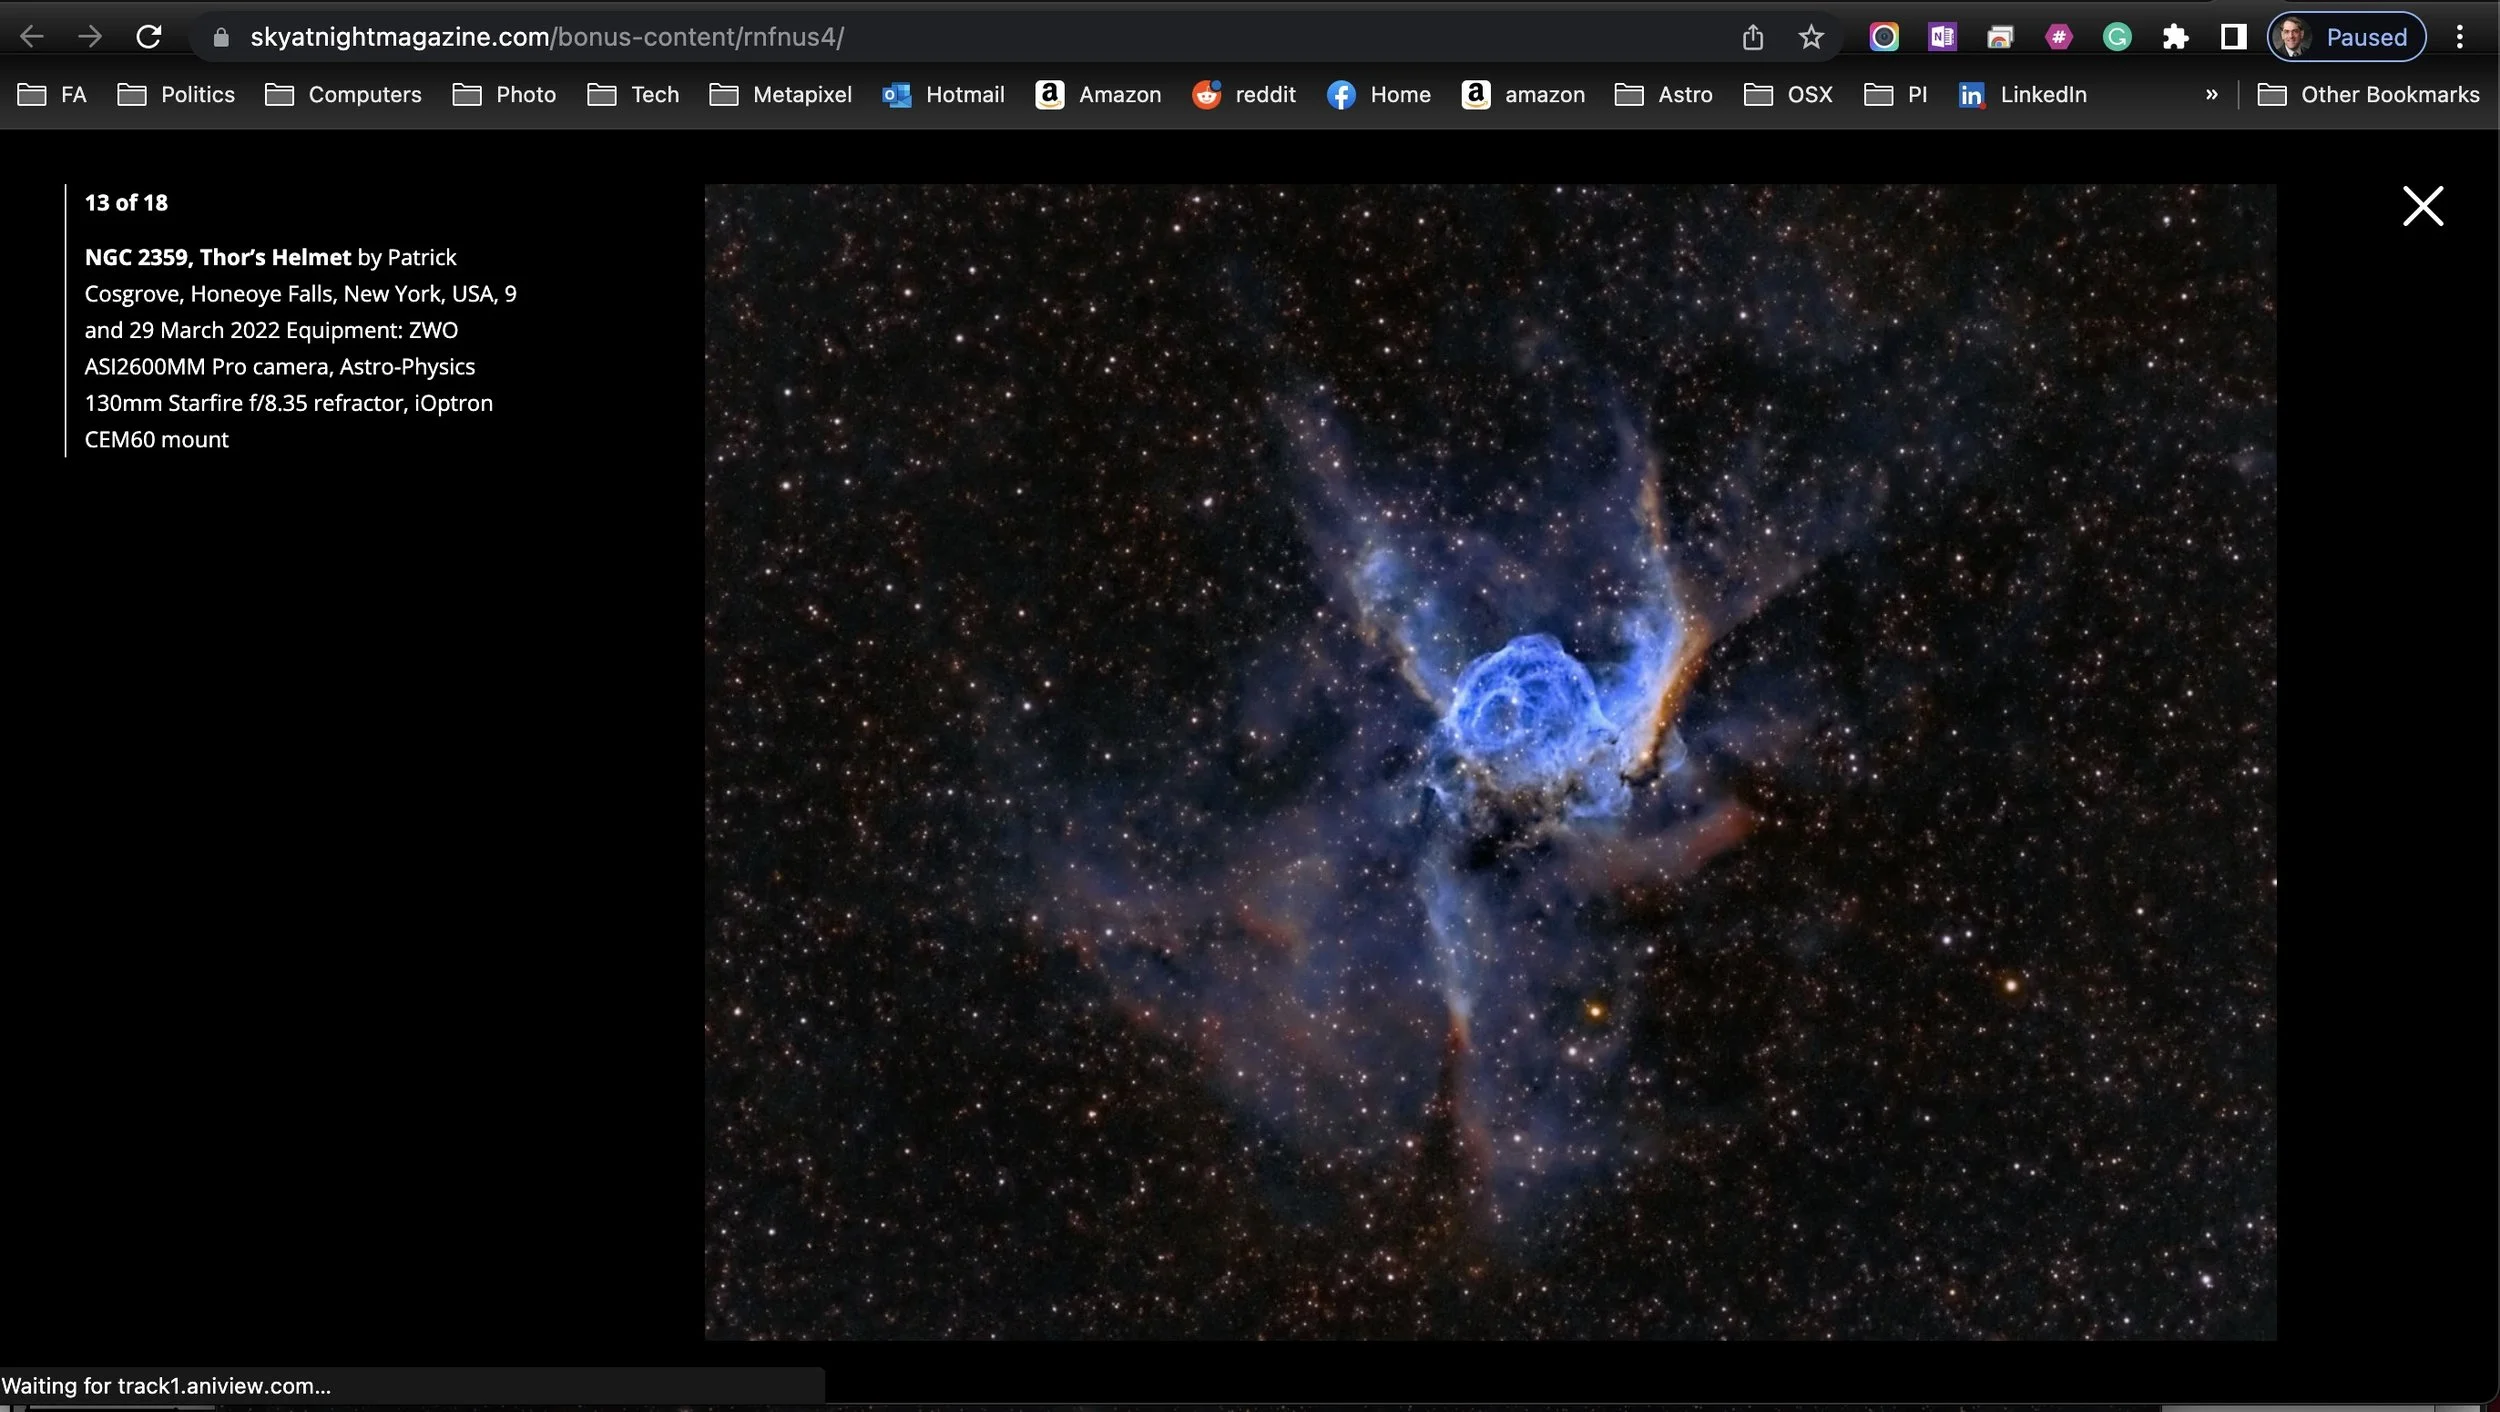Expand hidden bookmarks with double chevron
The image size is (2500, 1412).
point(2211,94)
